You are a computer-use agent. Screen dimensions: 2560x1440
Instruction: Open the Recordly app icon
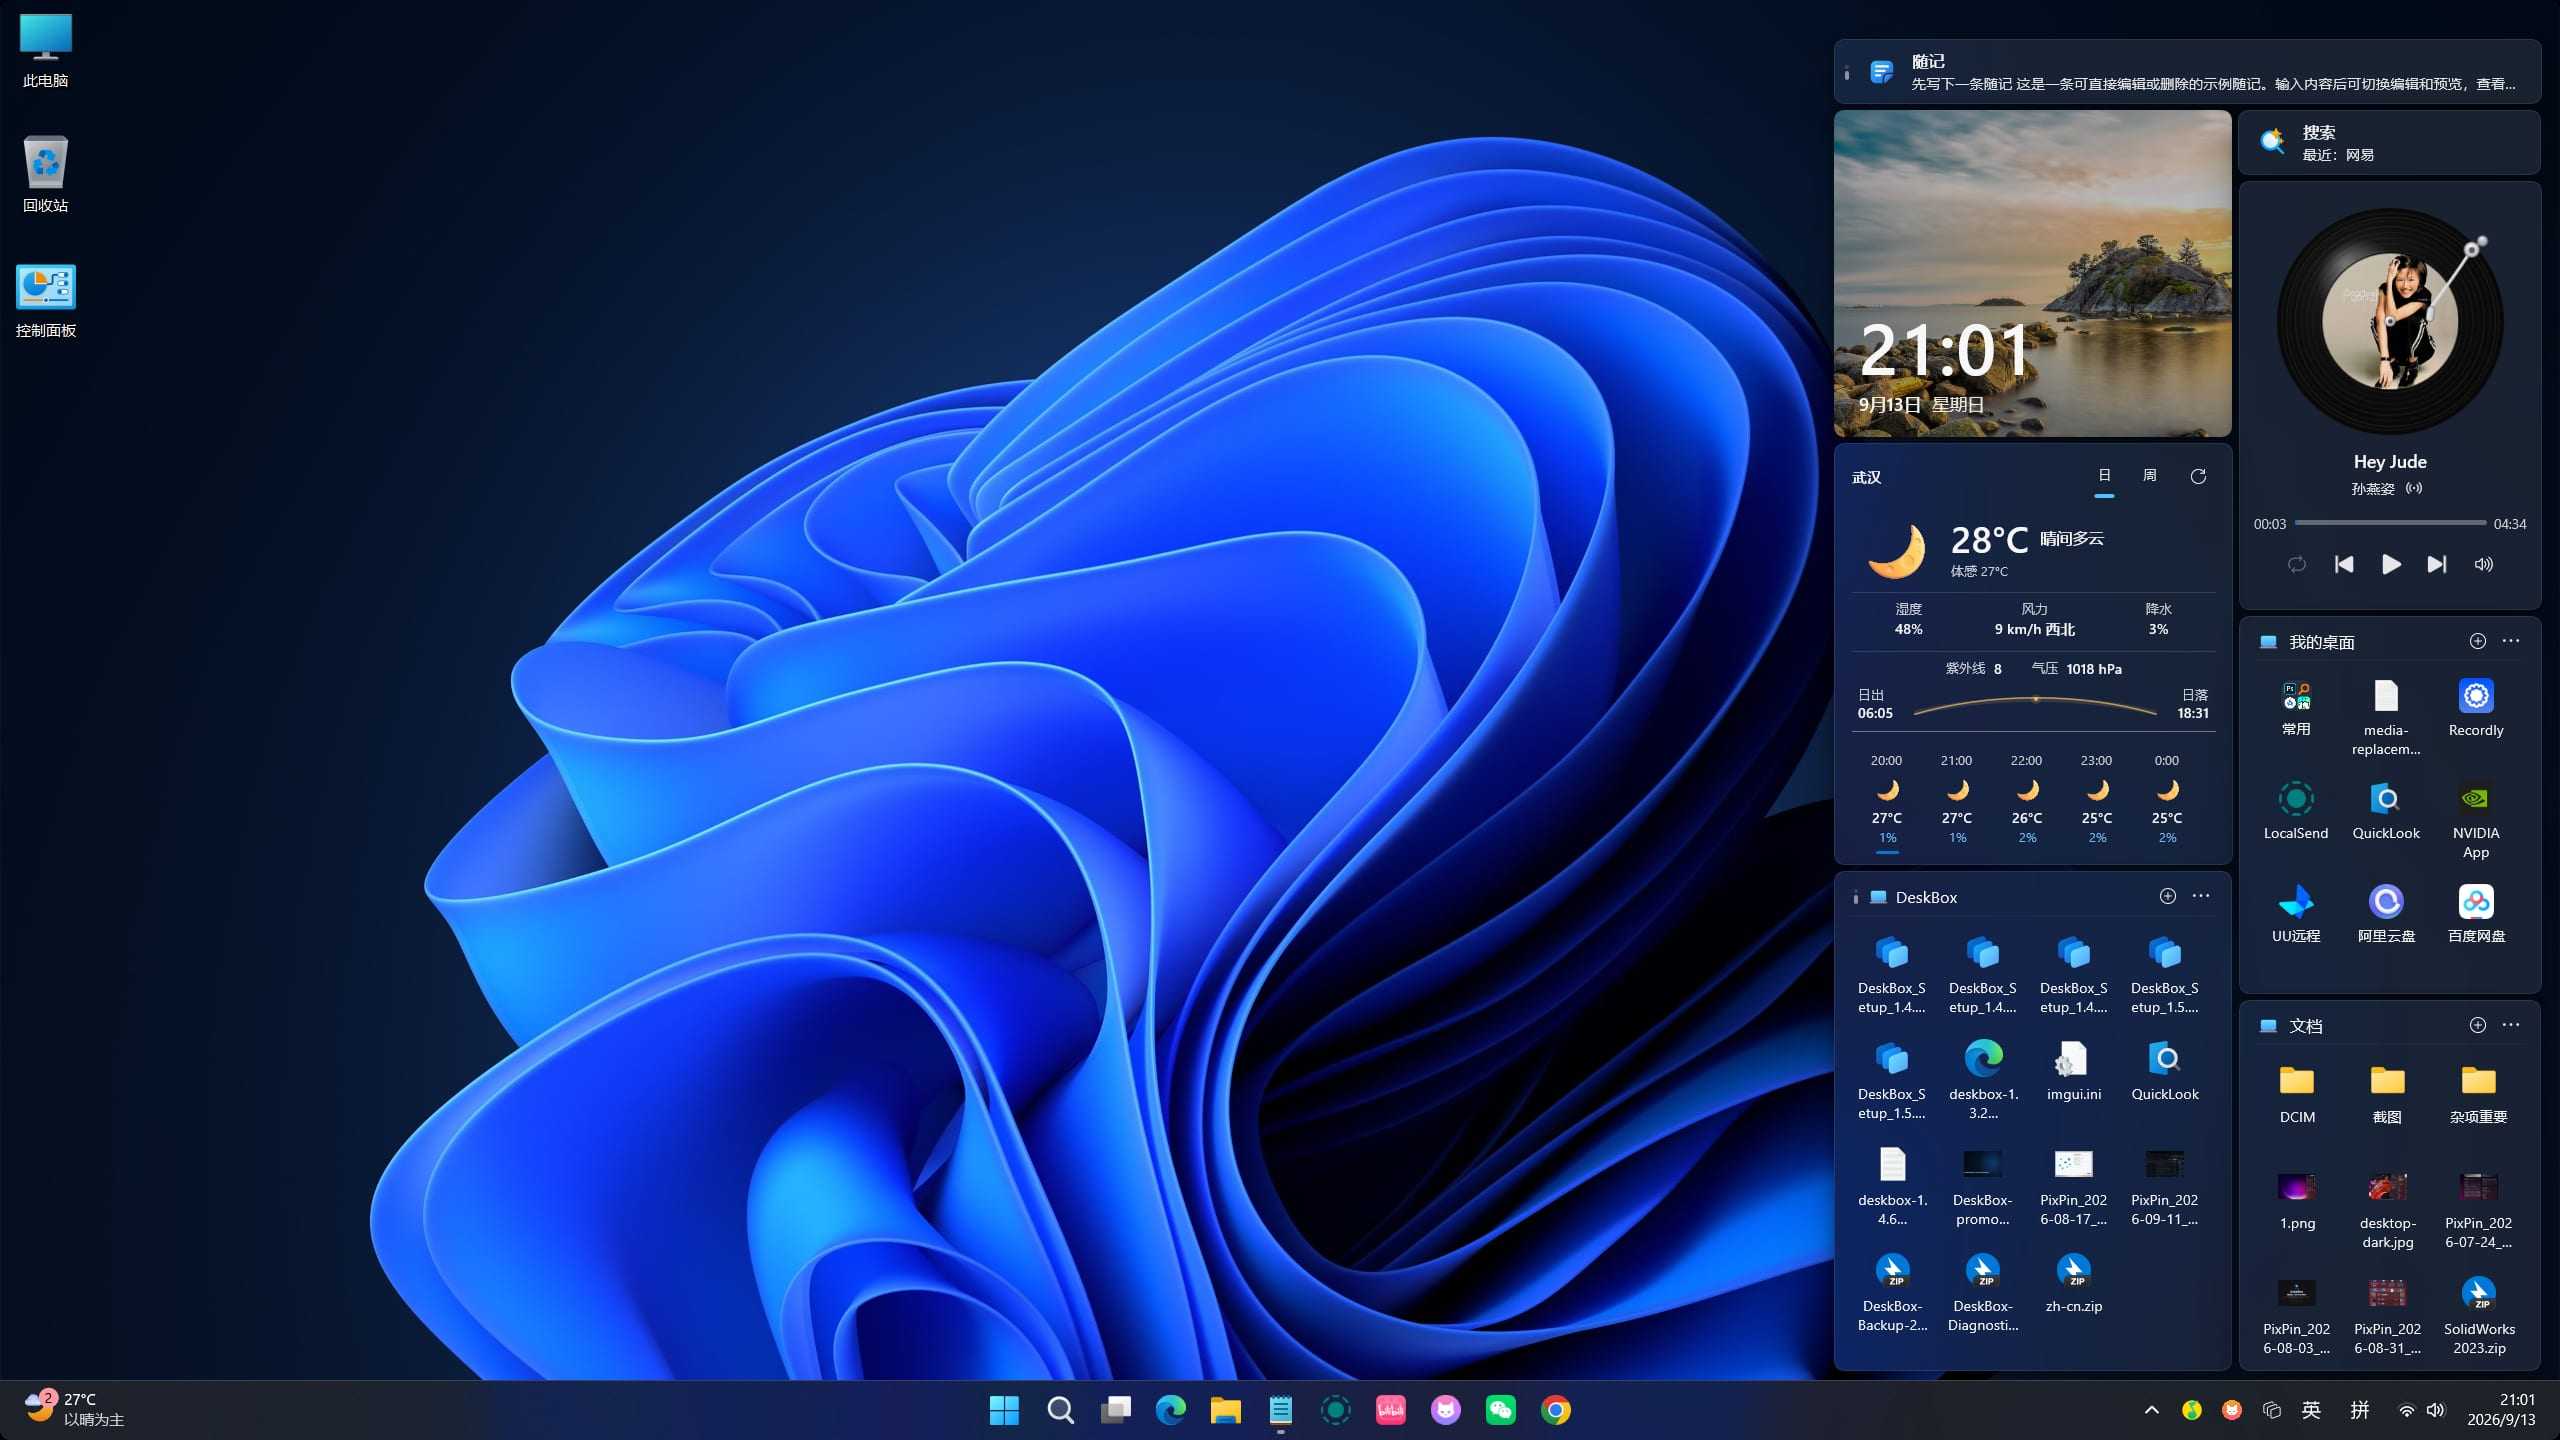pos(2476,708)
